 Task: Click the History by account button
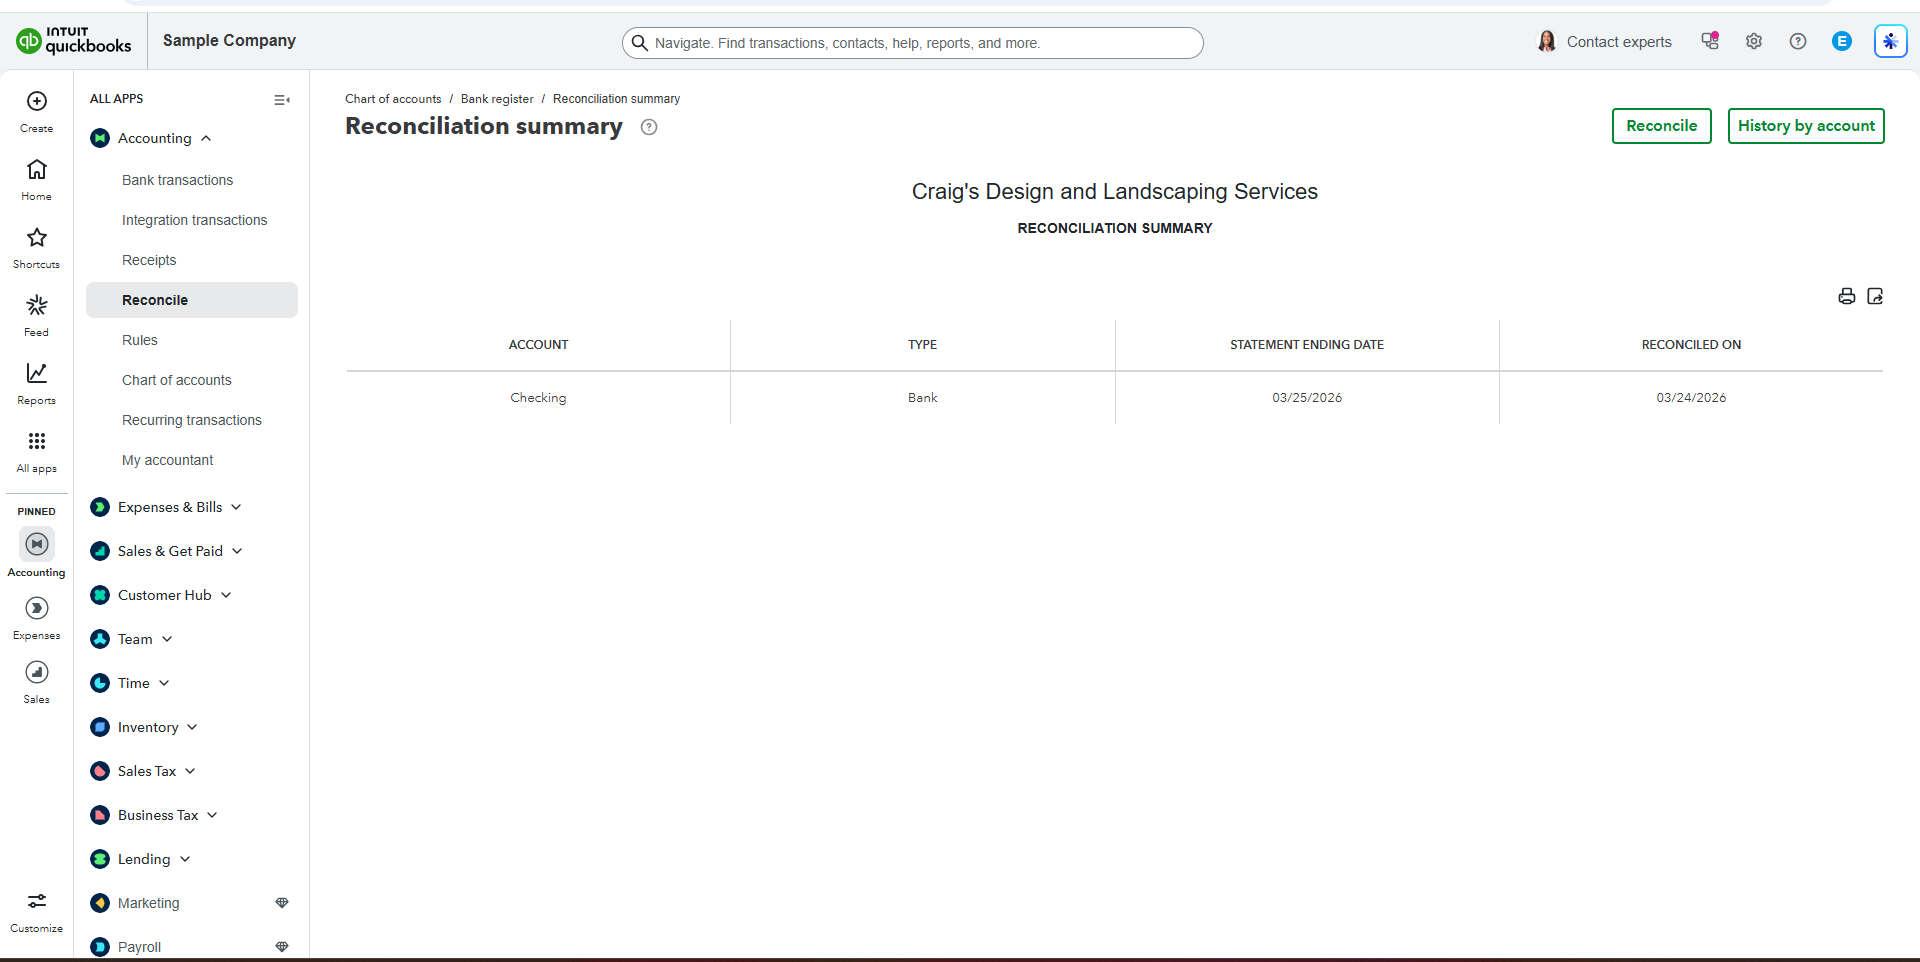[x=1806, y=126]
